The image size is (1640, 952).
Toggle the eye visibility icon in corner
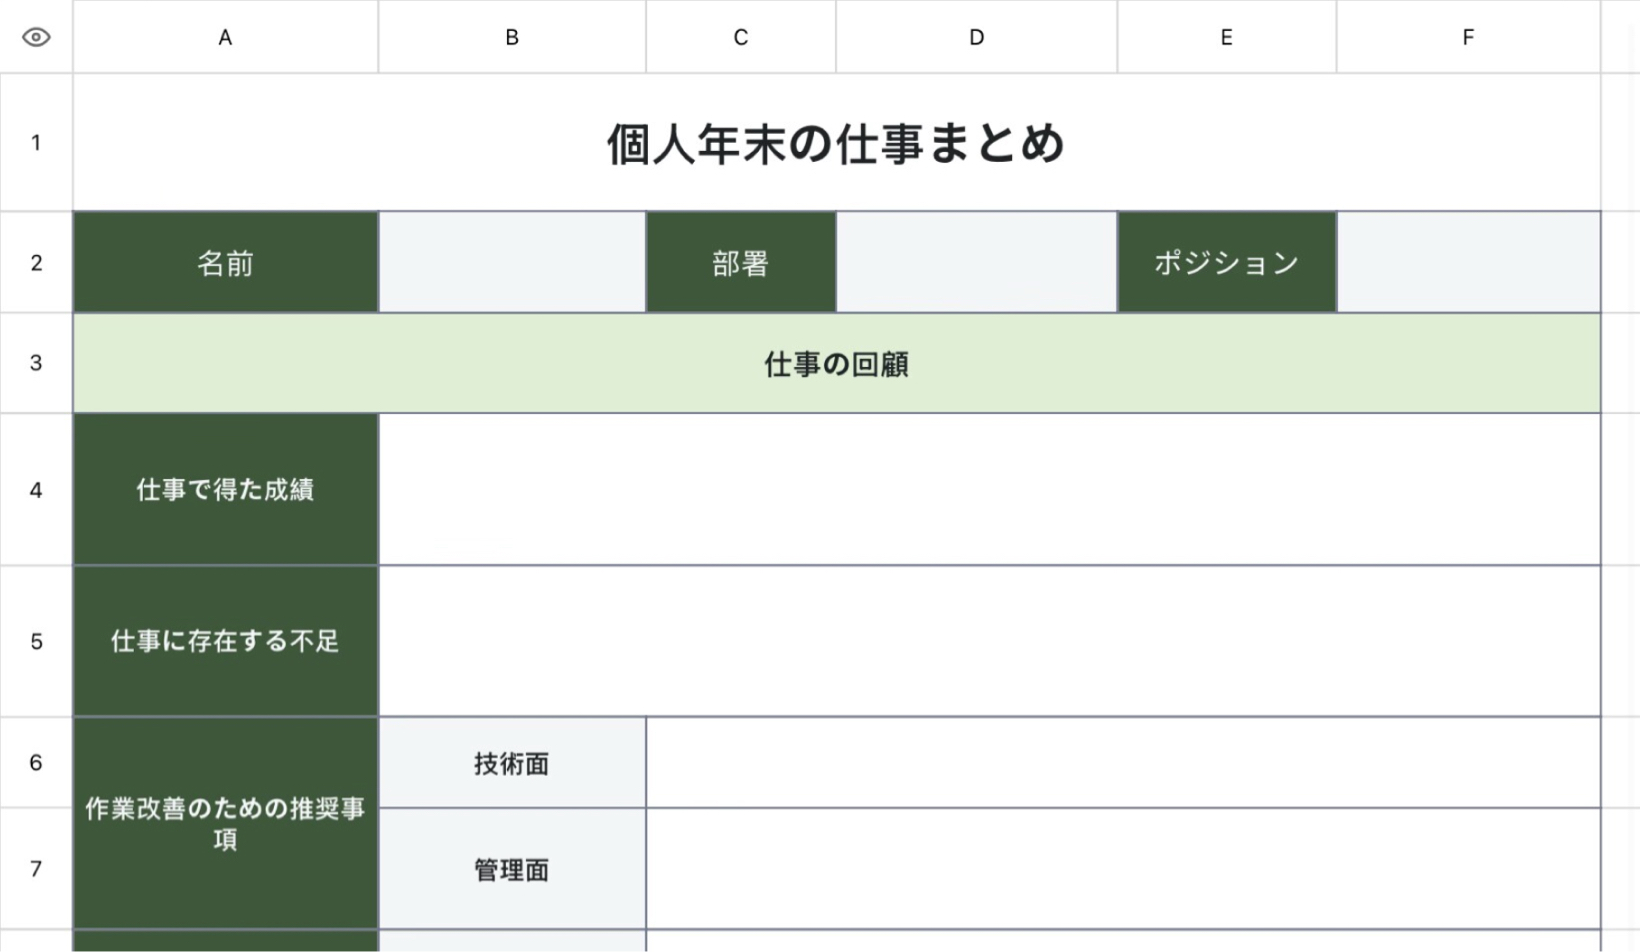[x=36, y=37]
